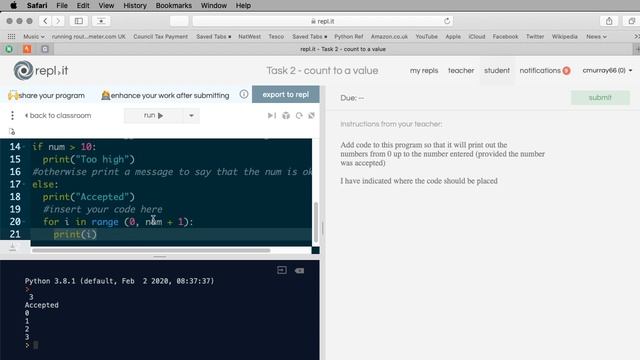The image size is (640, 360).
Task: Open the History menu
Action: click(135, 5)
